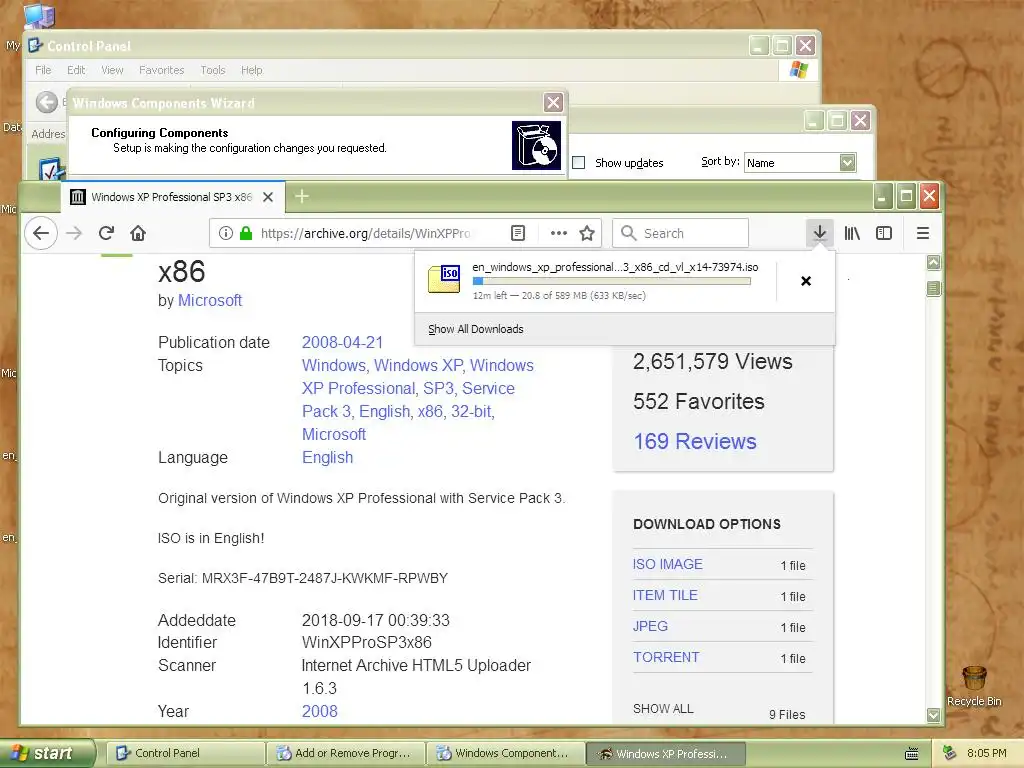This screenshot has height=768, width=1024.
Task: Select ITEM TILE download option
Action: coord(665,595)
